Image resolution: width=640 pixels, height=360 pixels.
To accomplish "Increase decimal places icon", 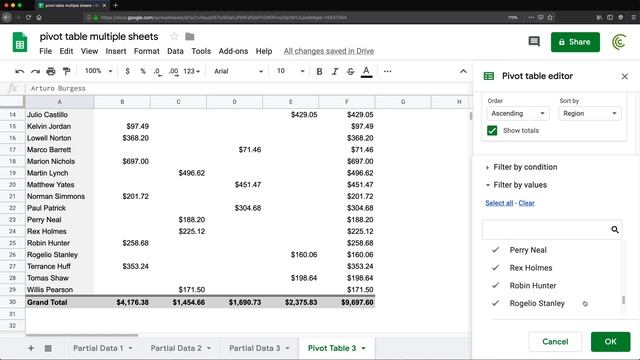I will [x=173, y=71].
